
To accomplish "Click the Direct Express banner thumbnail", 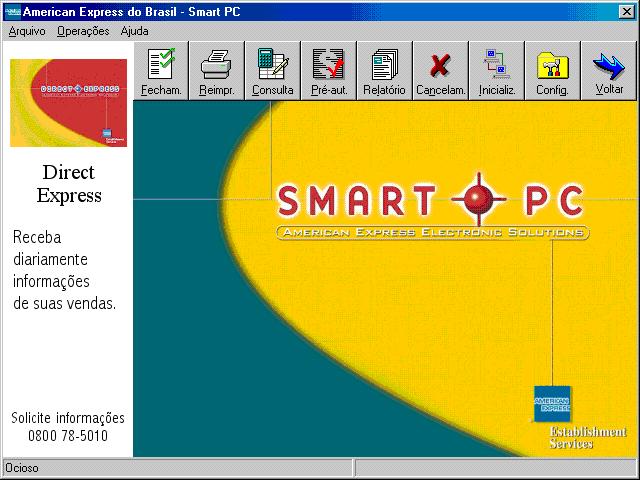I will click(69, 103).
